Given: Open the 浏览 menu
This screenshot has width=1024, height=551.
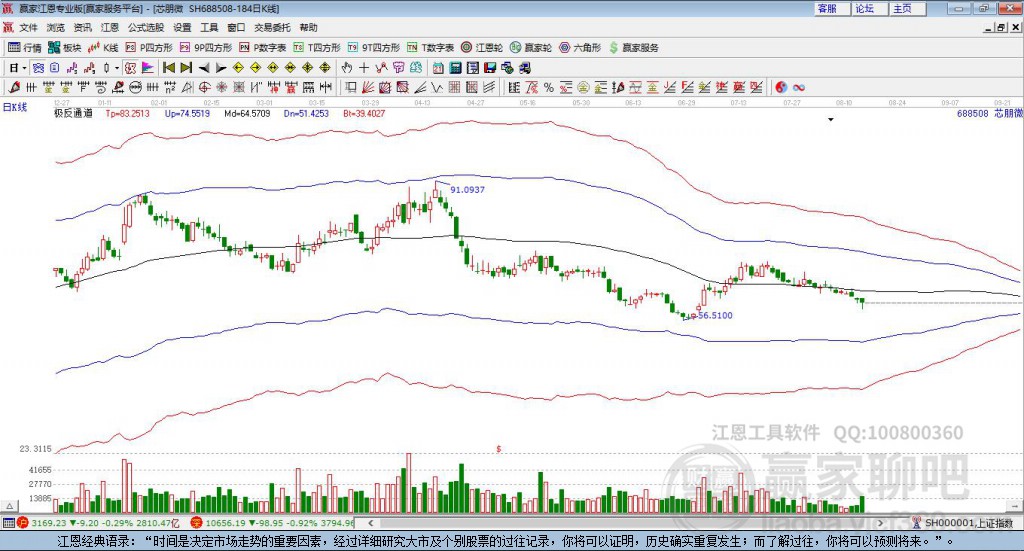Looking at the screenshot, I should pyautogui.click(x=56, y=27).
